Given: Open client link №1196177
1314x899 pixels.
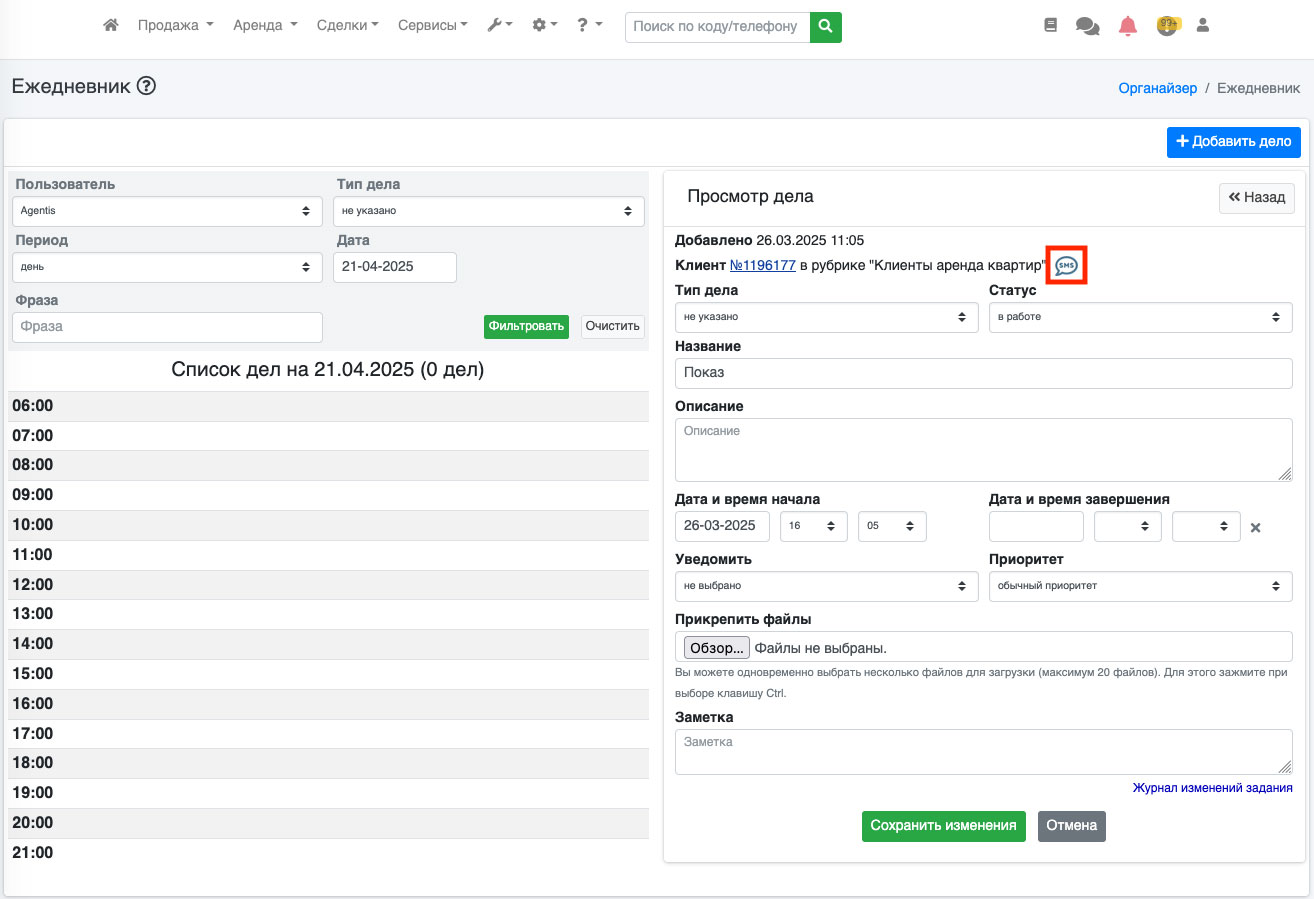Looking at the screenshot, I should pos(762,266).
